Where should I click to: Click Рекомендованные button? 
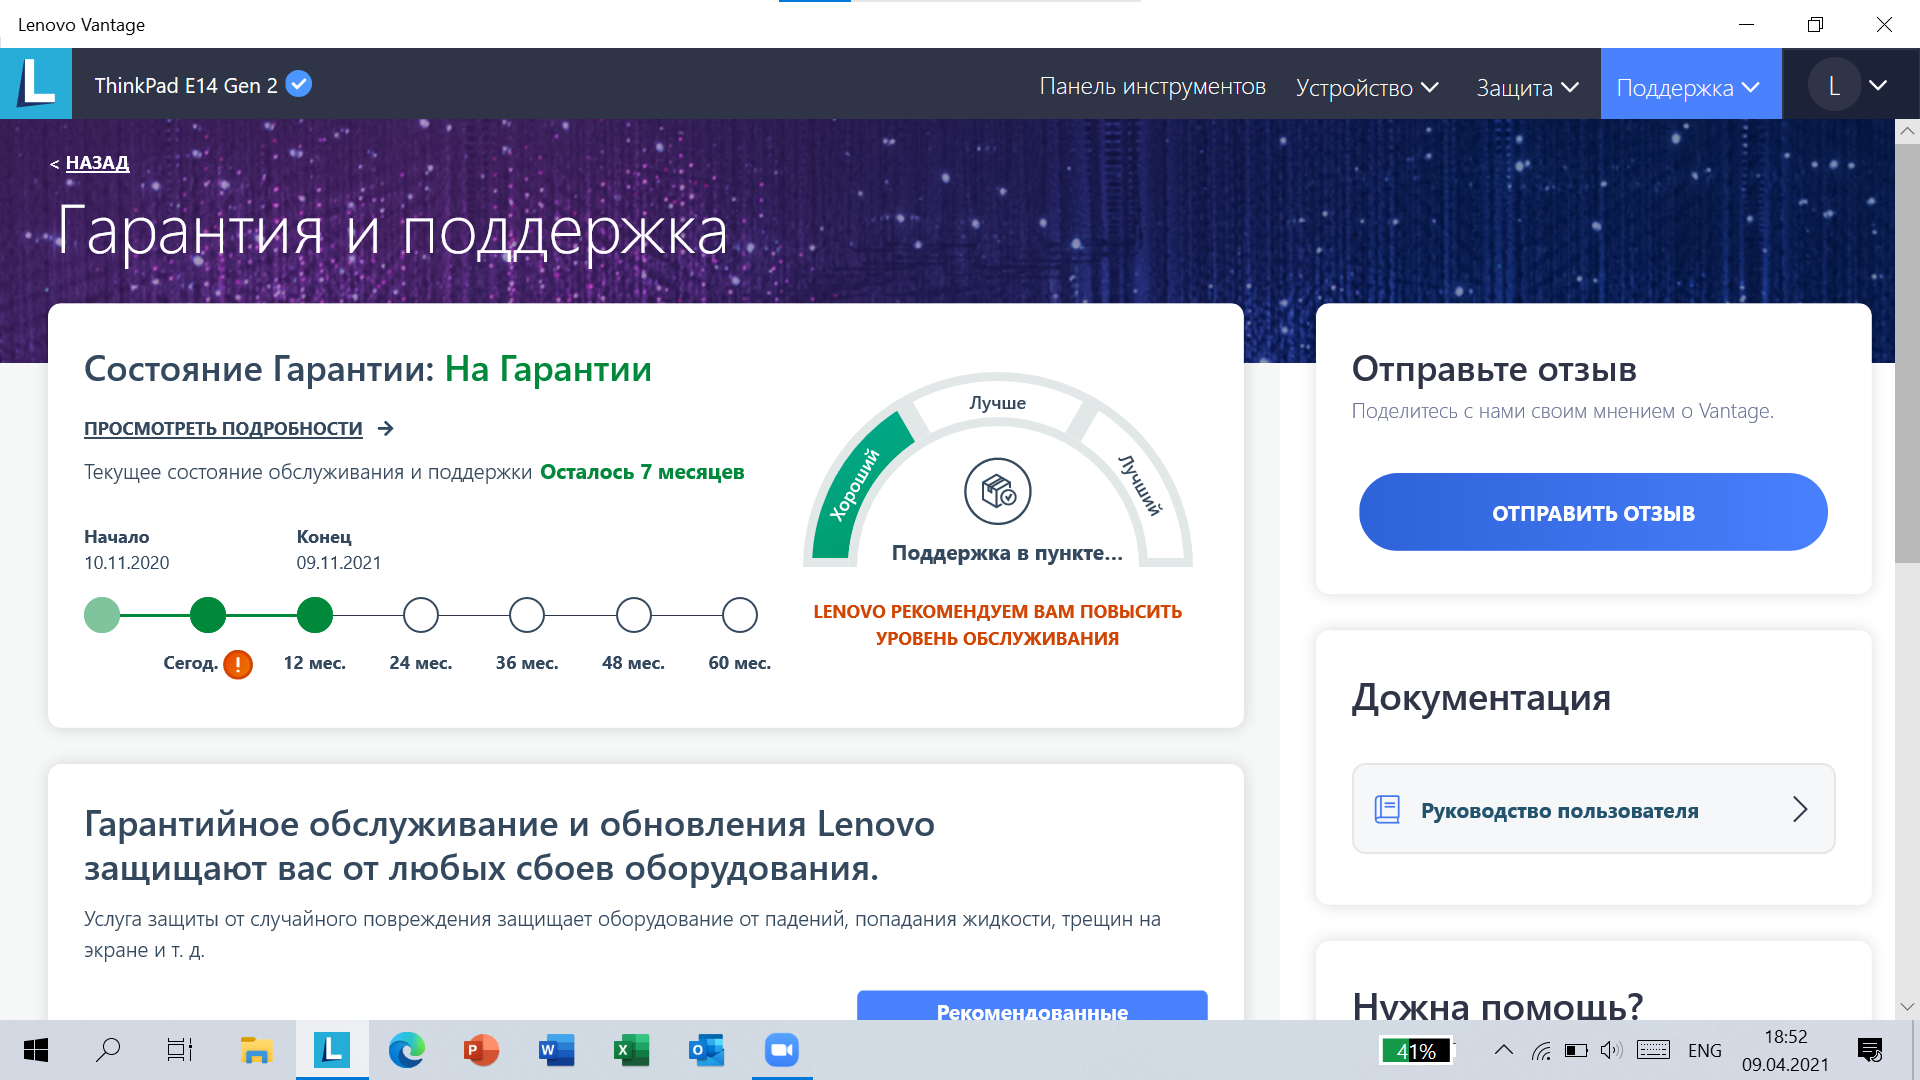(1032, 1006)
